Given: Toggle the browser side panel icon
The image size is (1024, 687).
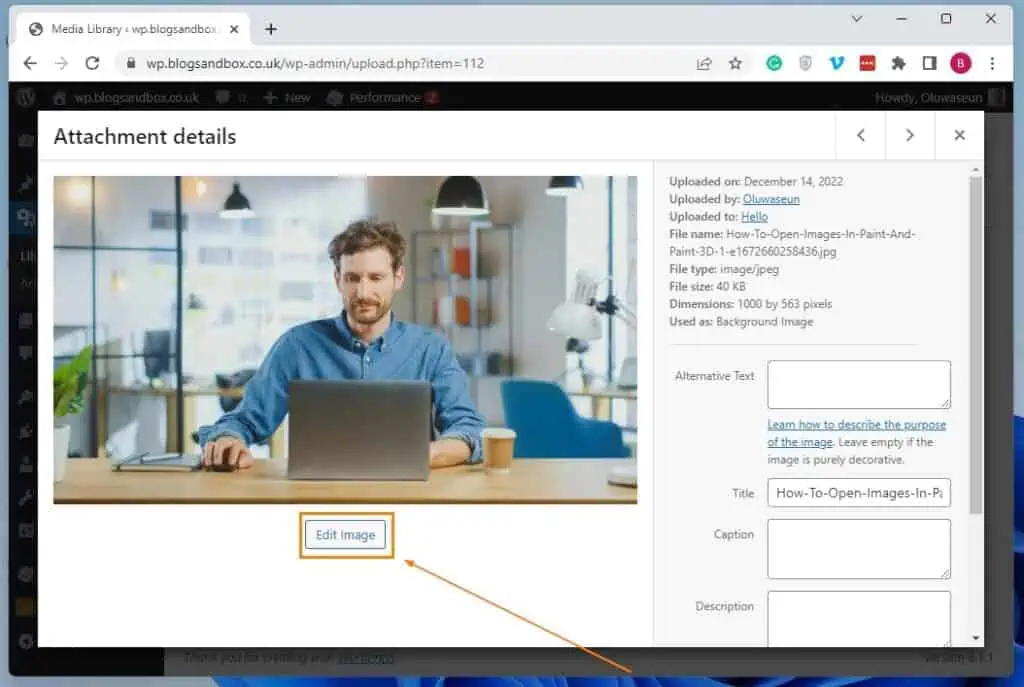Looking at the screenshot, I should click(x=929, y=63).
